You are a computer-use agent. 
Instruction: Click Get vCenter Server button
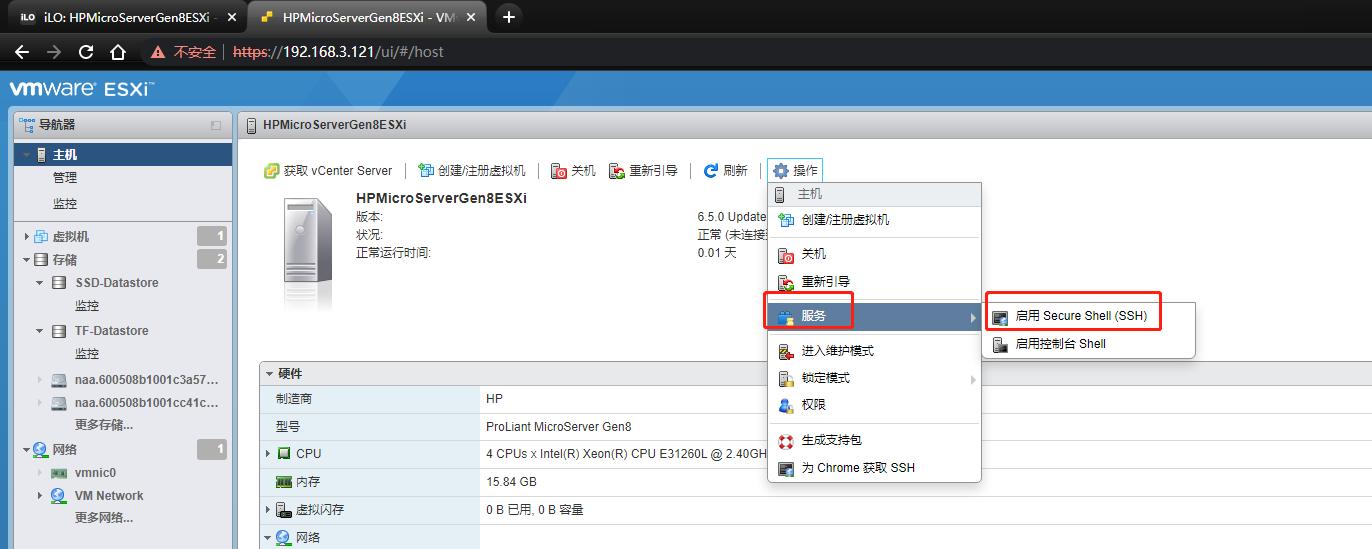coord(328,171)
